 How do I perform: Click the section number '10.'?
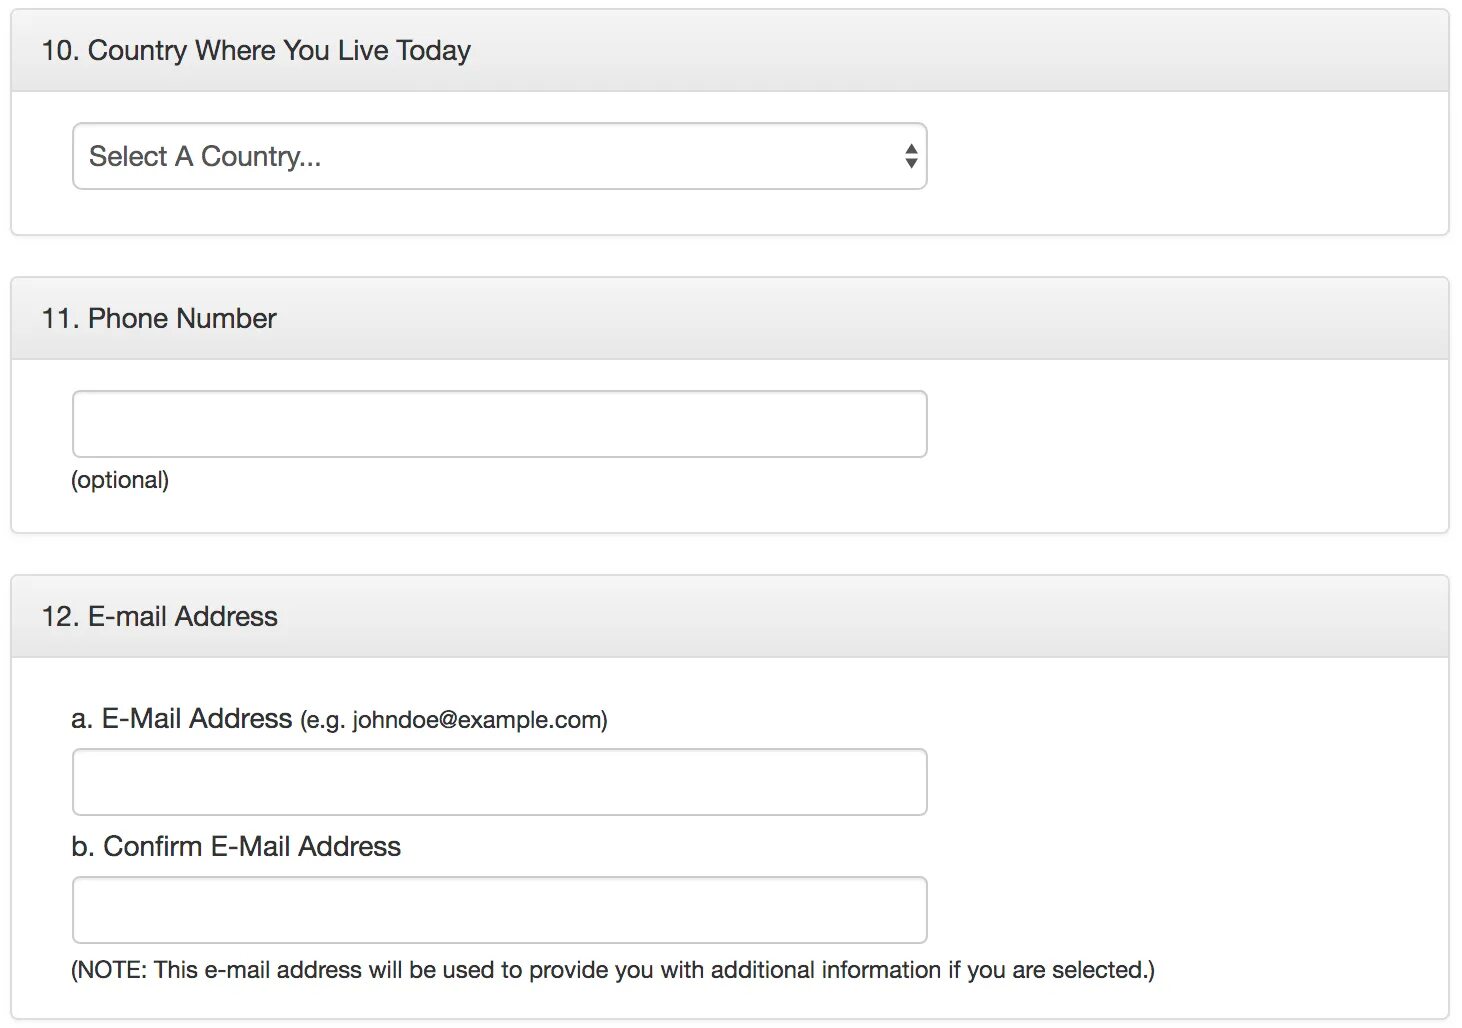59,51
